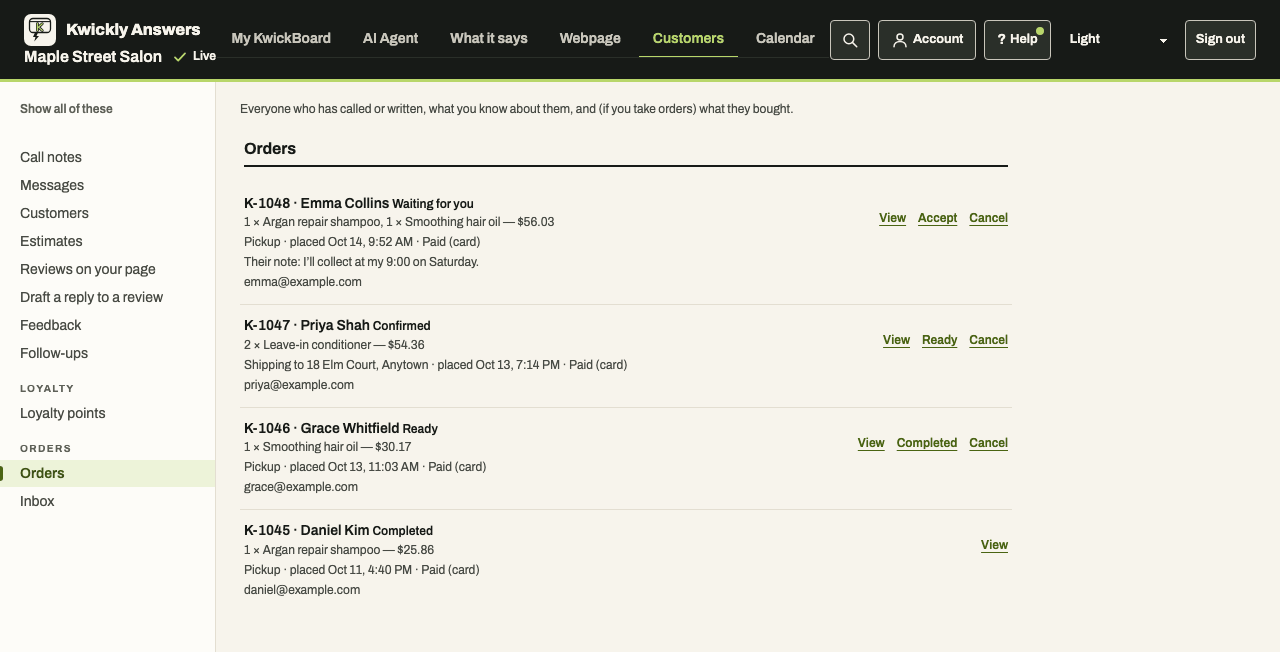Cancel Emma Collins' order K-1048
Screen dimensions: 1280x652
point(988,218)
